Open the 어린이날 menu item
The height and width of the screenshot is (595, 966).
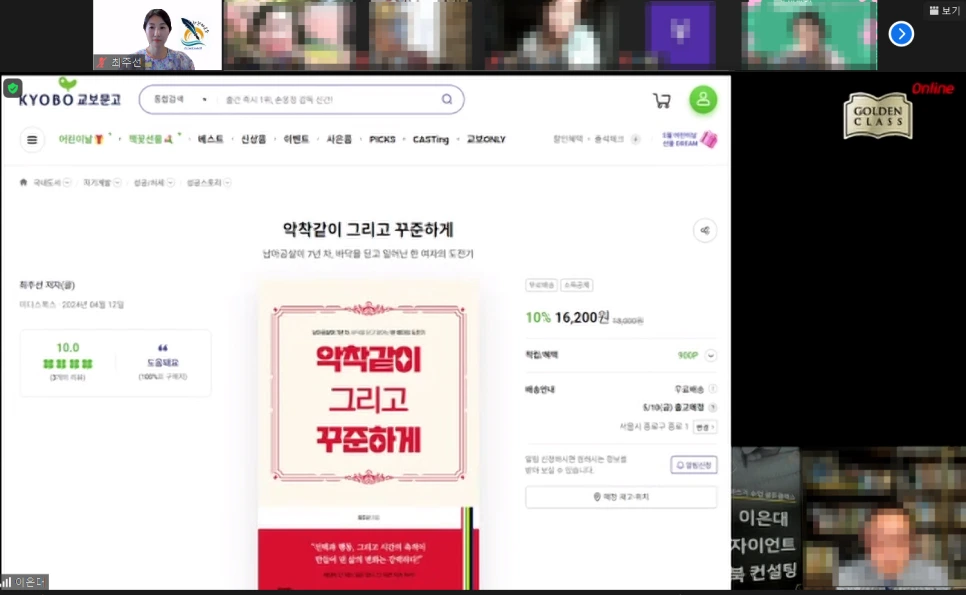point(81,140)
